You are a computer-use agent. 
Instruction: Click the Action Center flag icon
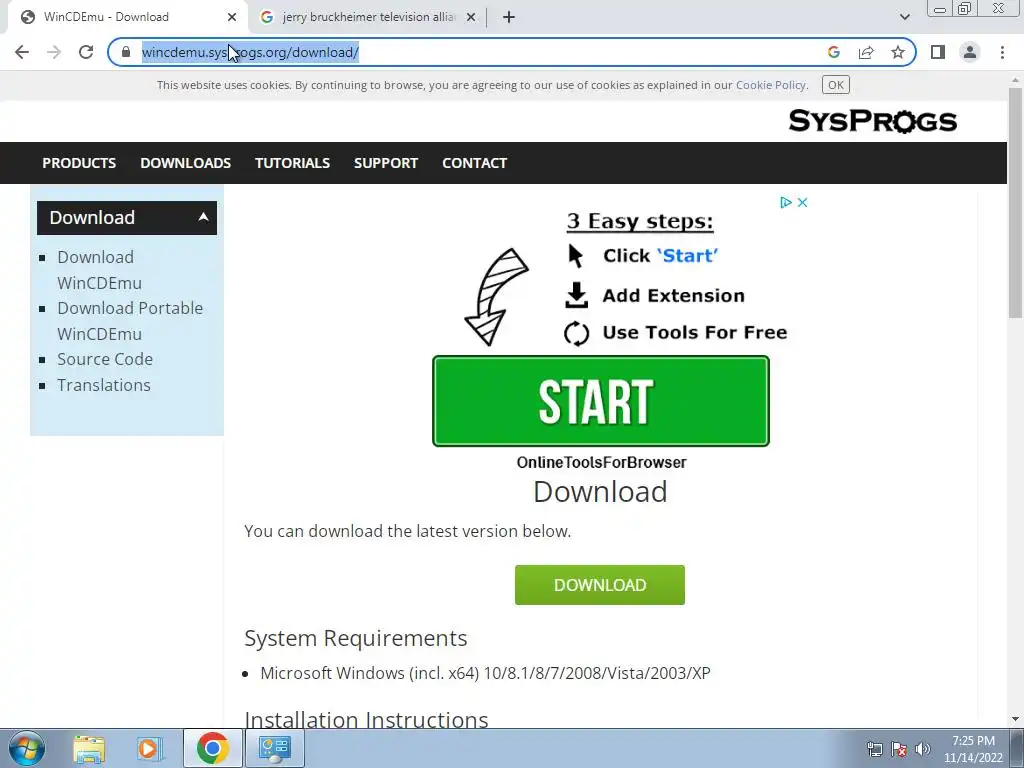(899, 749)
